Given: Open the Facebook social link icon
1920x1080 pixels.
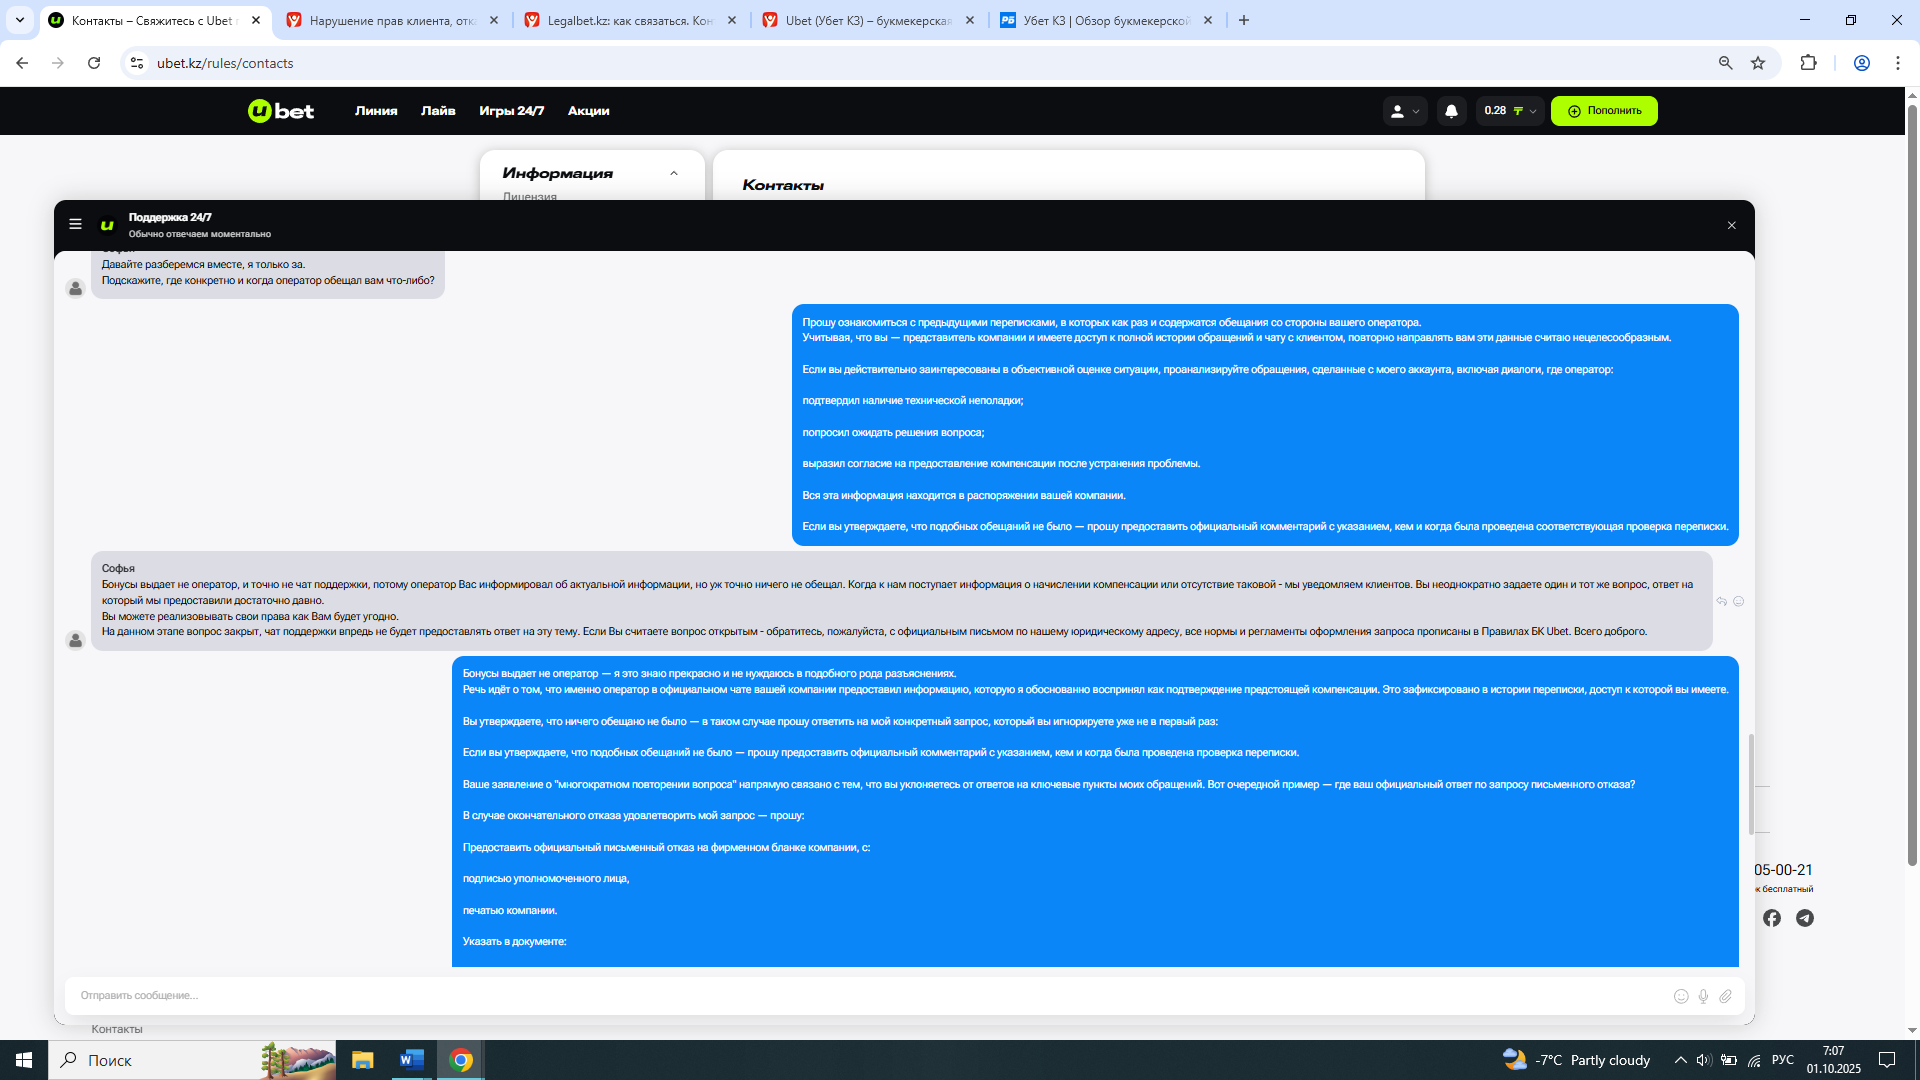Looking at the screenshot, I should (x=1771, y=918).
